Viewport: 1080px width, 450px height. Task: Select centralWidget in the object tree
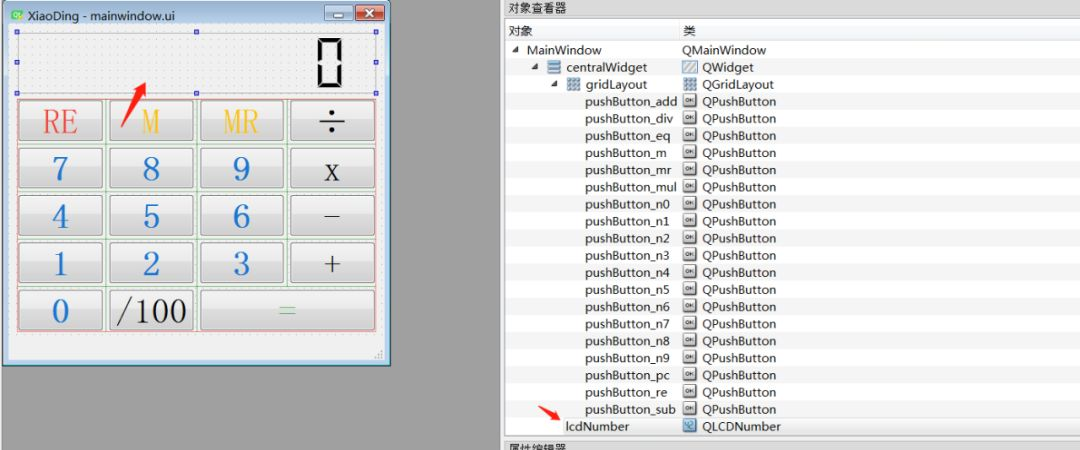(x=607, y=67)
